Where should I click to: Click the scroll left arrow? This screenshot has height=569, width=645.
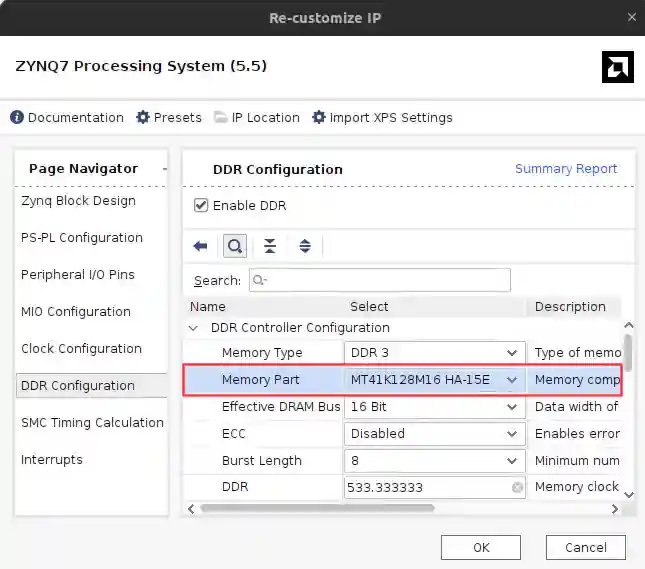pos(191,509)
